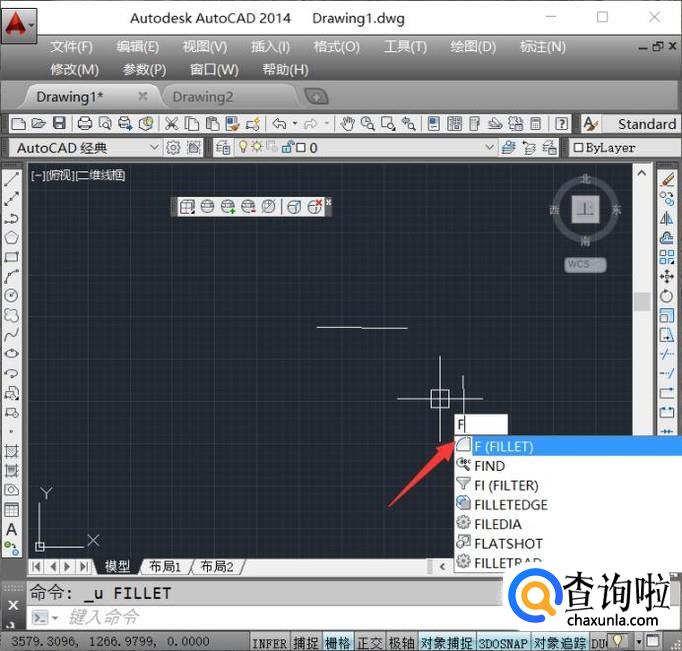Click the Cut scissors icon
682x651 pixels.
pyautogui.click(x=171, y=124)
